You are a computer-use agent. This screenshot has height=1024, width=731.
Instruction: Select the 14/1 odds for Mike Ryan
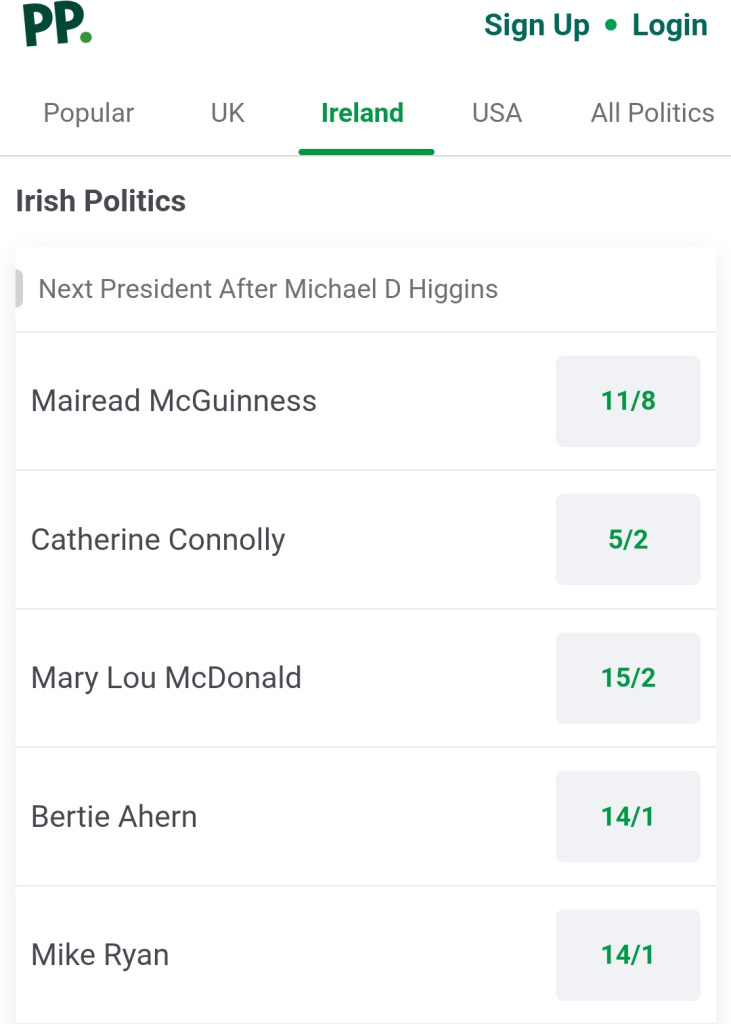pyautogui.click(x=628, y=955)
